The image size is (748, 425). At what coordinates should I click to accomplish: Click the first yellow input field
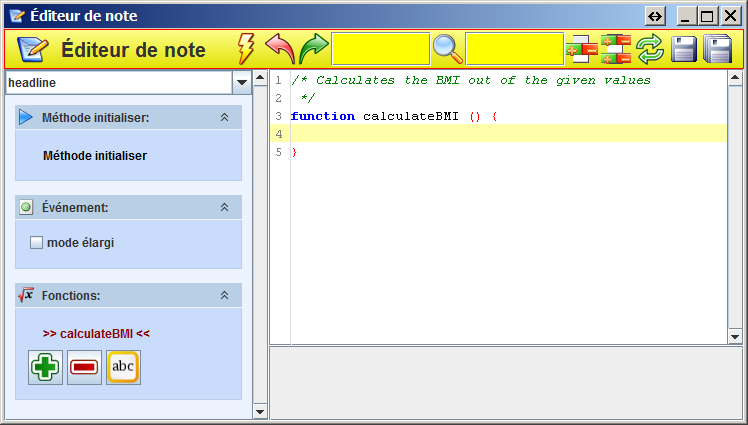[380, 49]
